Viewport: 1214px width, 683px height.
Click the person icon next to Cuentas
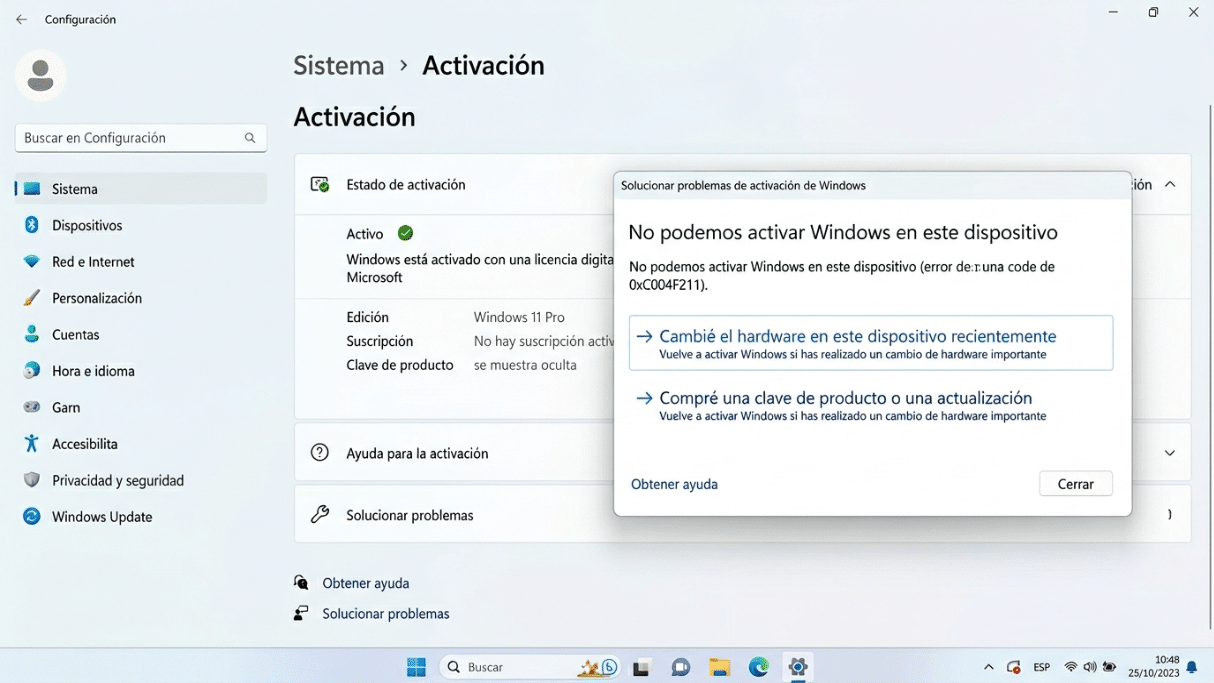pos(32,334)
